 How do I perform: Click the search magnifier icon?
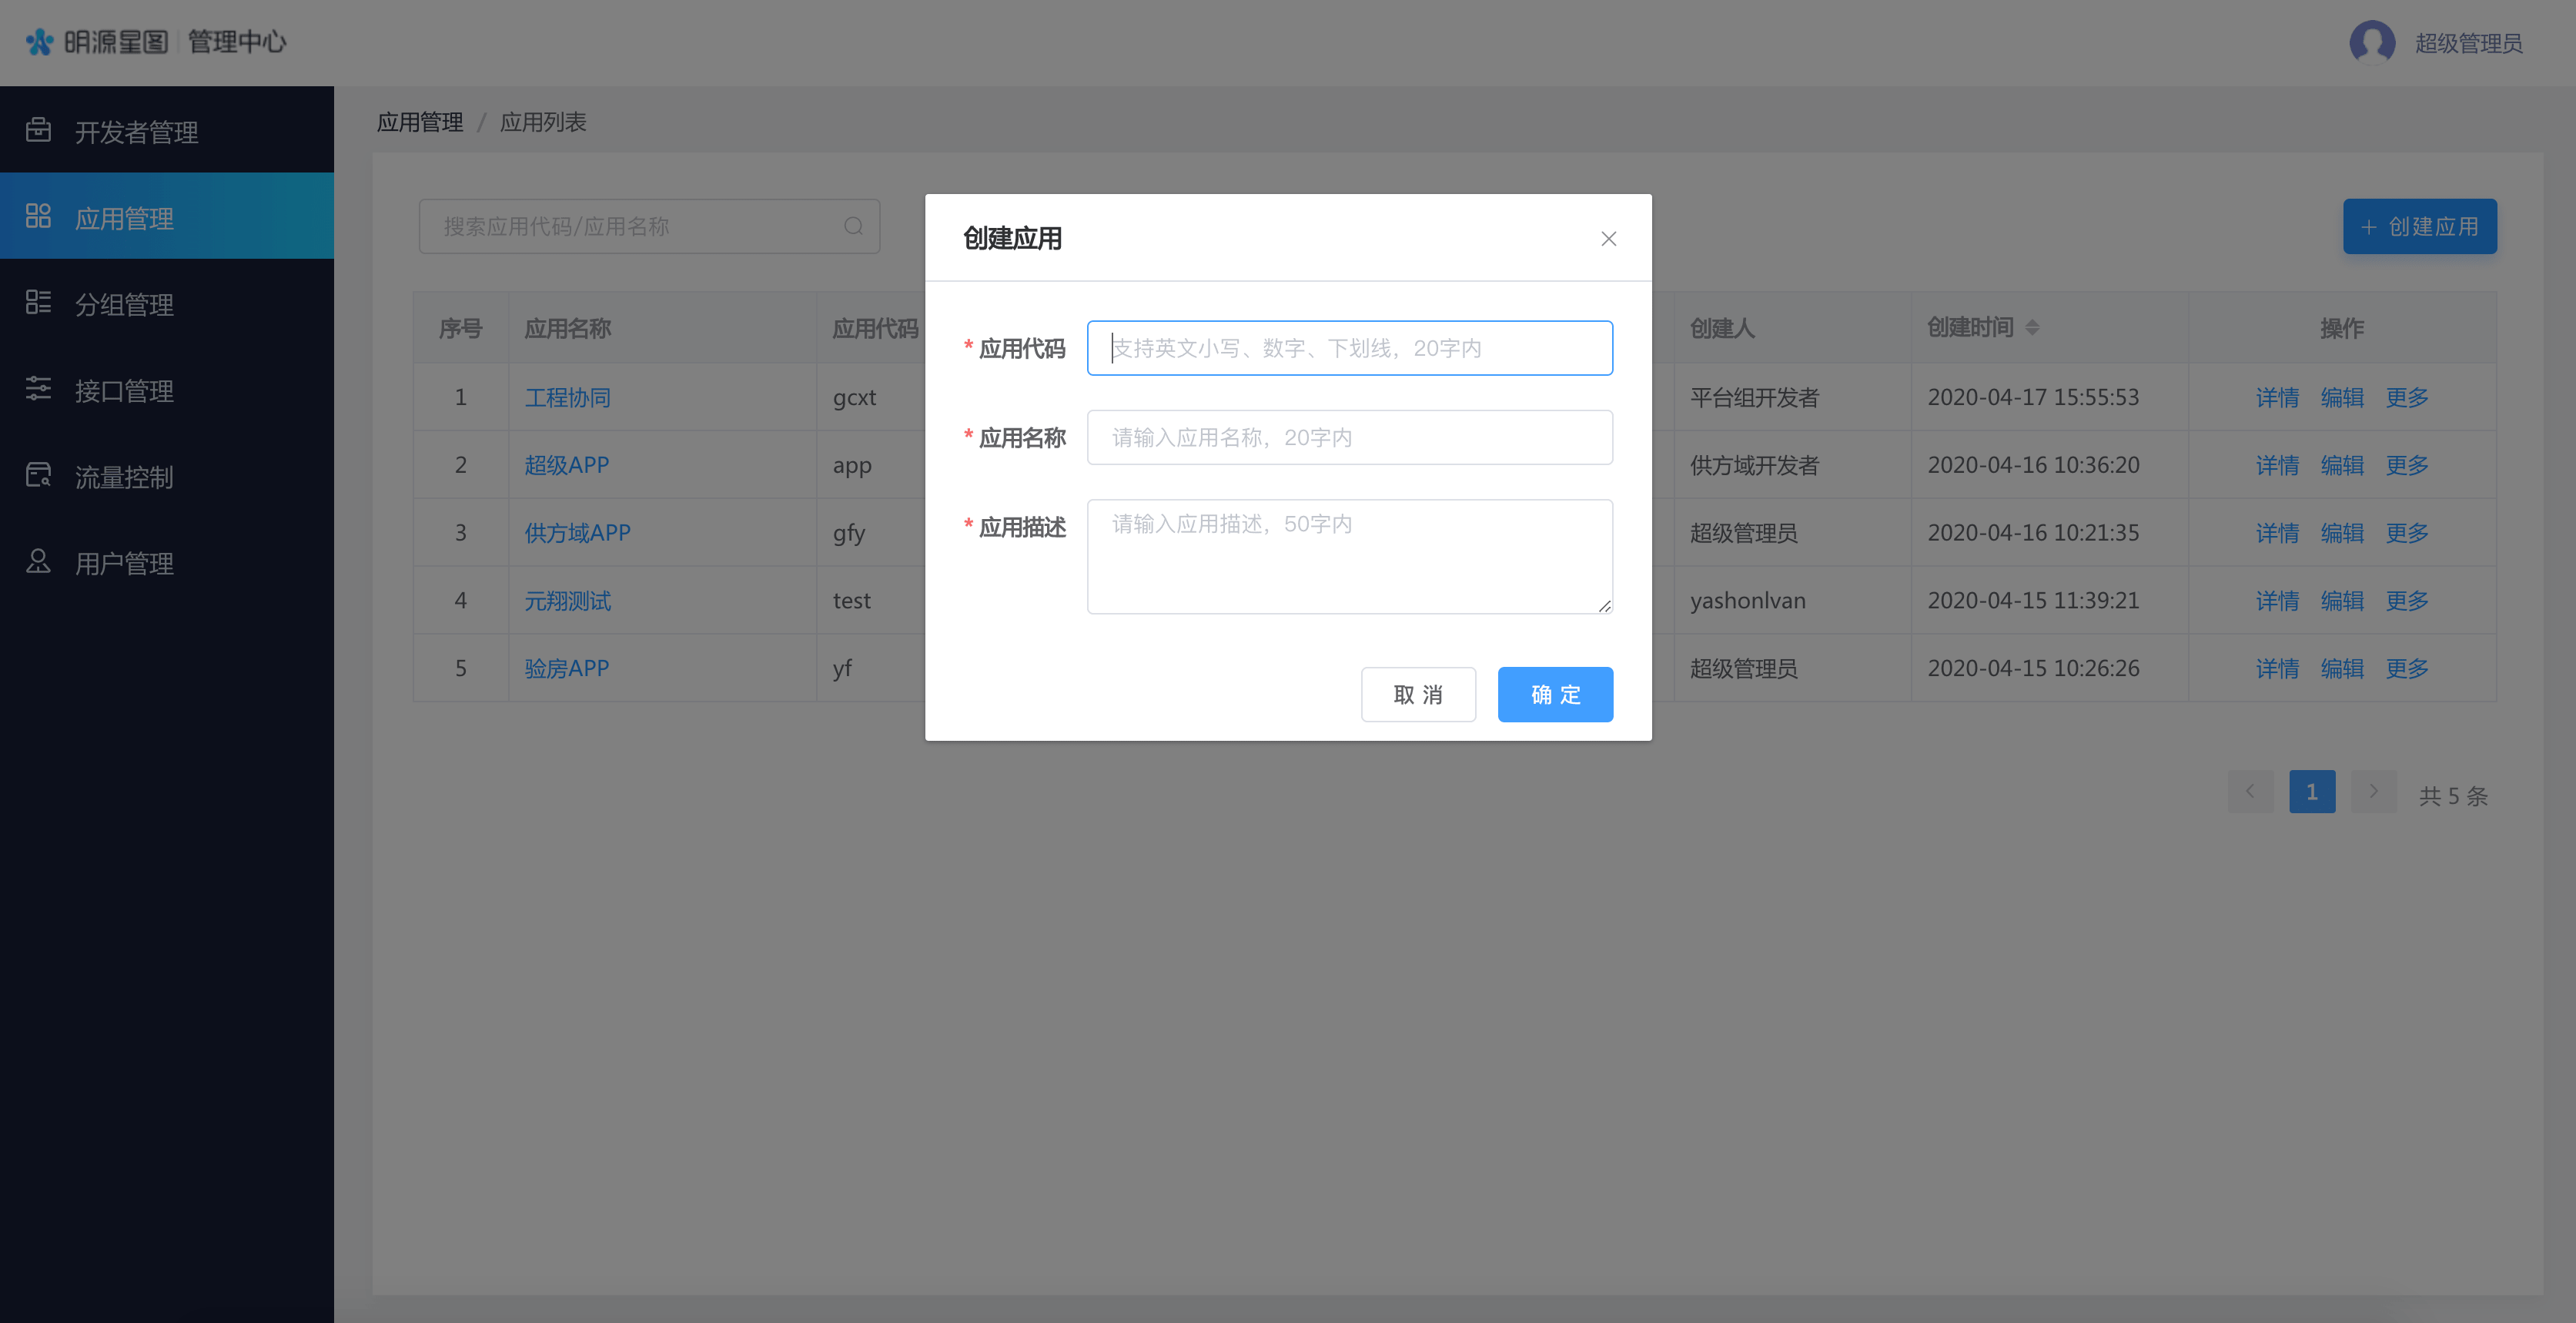(853, 226)
